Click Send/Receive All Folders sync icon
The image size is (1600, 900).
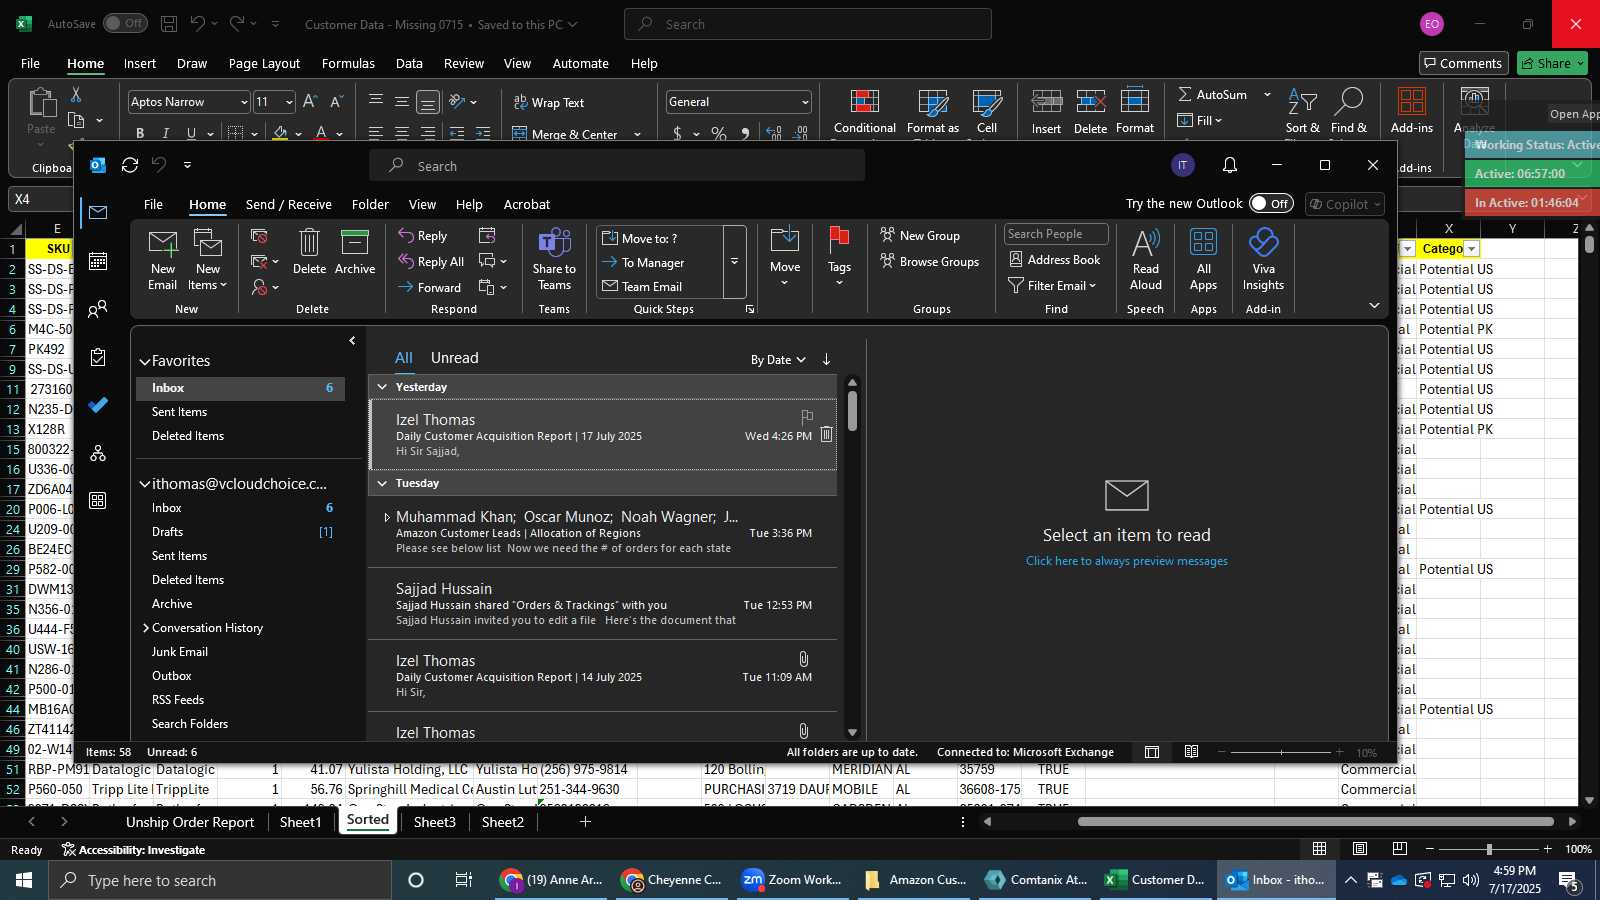click(130, 165)
